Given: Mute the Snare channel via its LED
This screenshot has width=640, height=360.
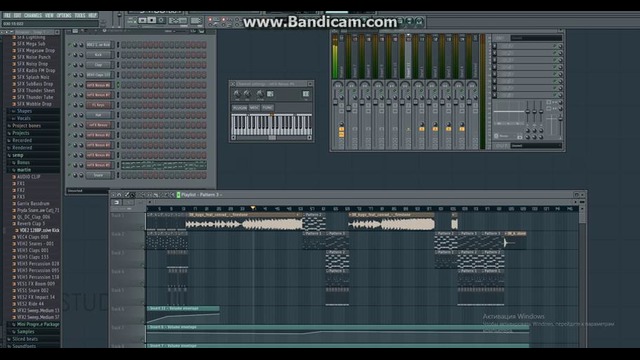Looking at the screenshot, I should (69, 175).
